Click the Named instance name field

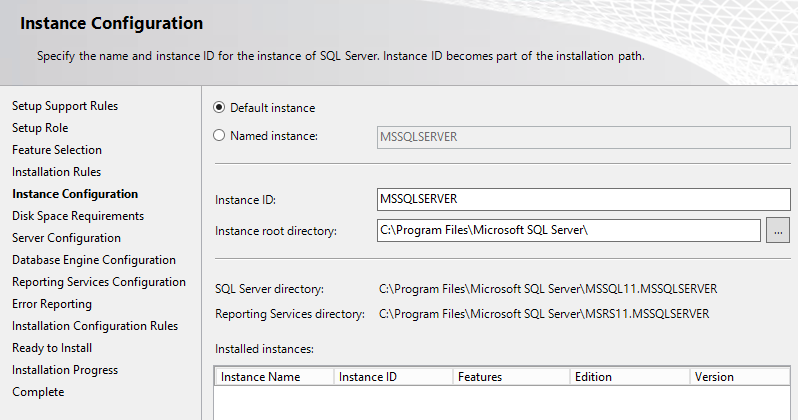pyautogui.click(x=583, y=137)
